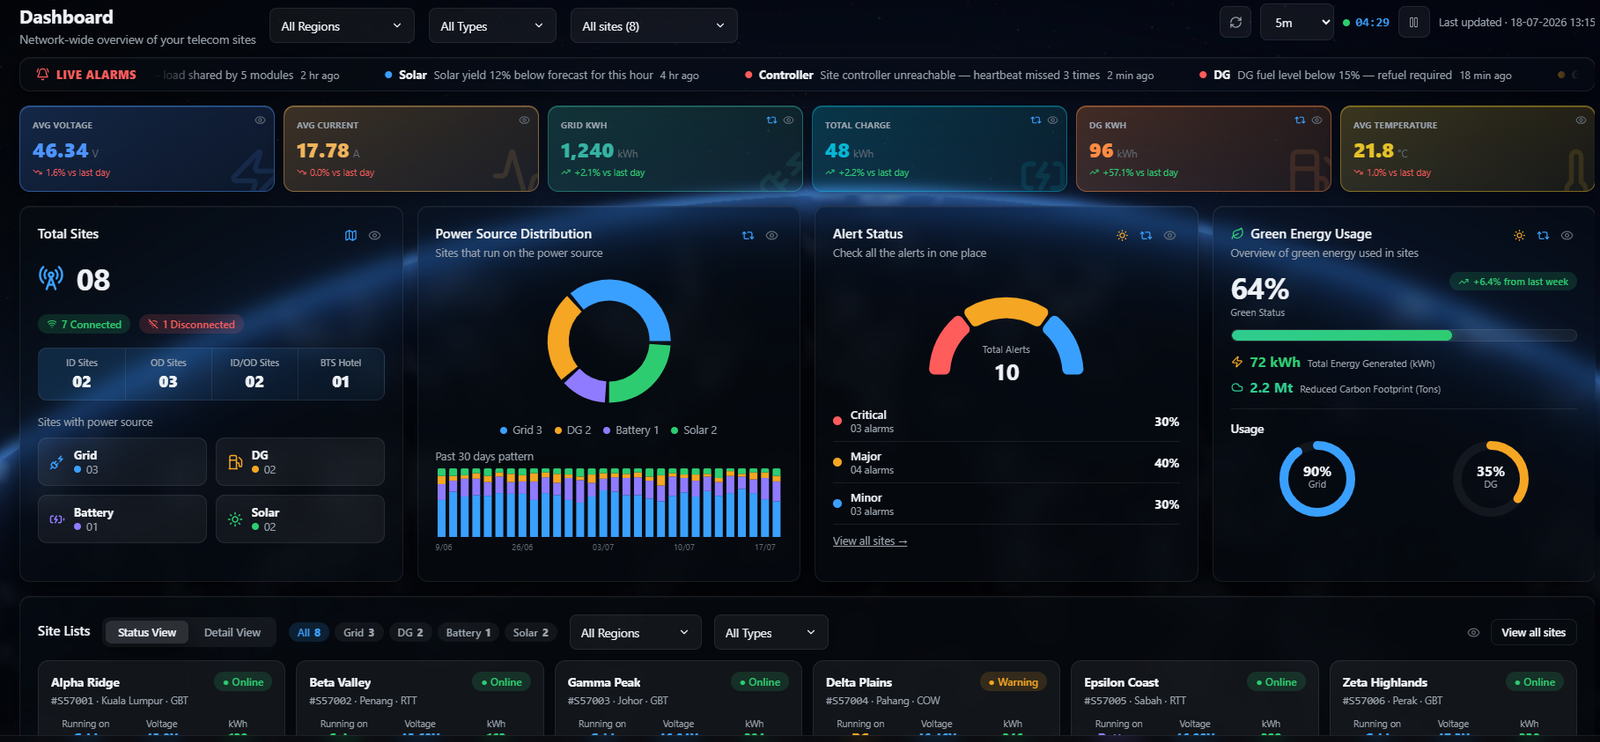This screenshot has height=742, width=1600.
Task: Hide the Avg Current card
Action: pyautogui.click(x=524, y=120)
